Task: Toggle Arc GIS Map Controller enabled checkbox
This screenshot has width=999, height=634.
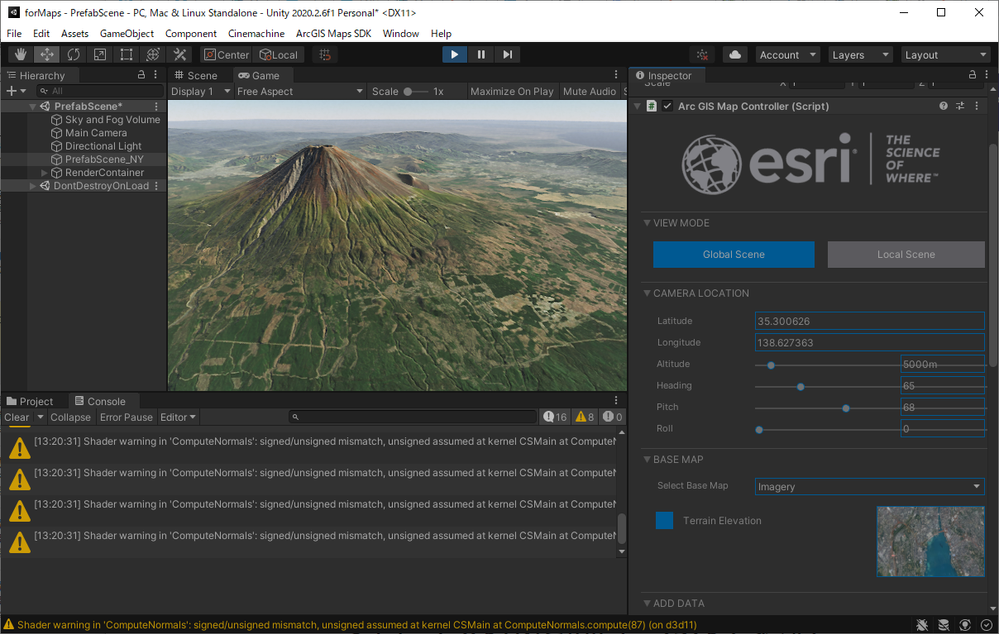Action: coord(667,106)
